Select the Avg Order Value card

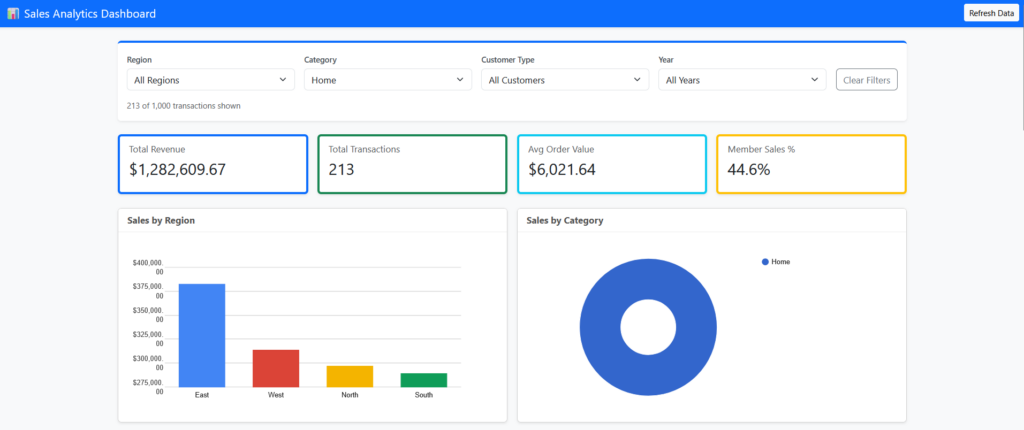(x=612, y=164)
